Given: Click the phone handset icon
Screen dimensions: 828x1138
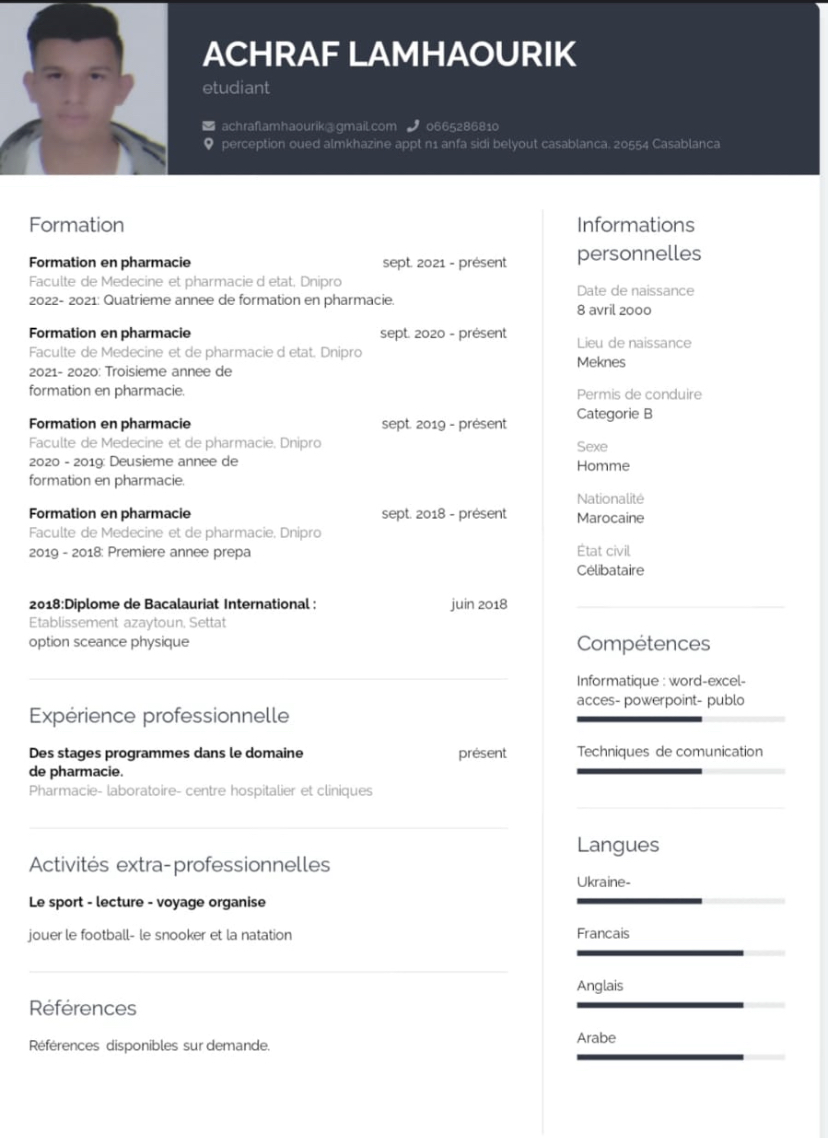Looking at the screenshot, I should (413, 126).
